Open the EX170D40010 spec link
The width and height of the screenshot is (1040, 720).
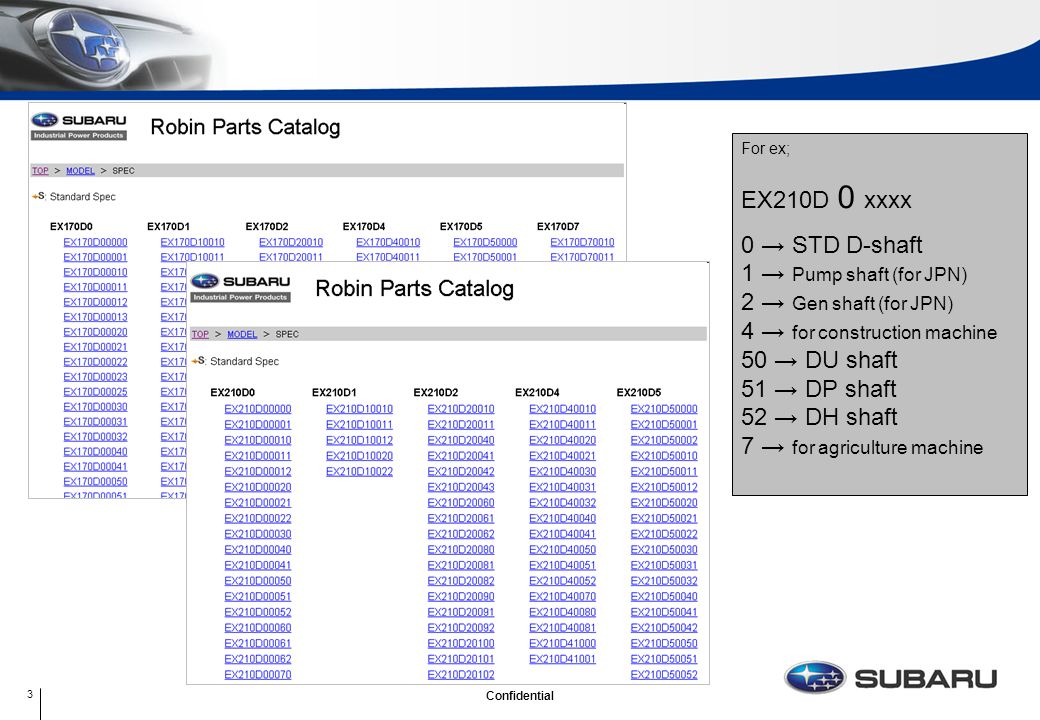click(388, 242)
